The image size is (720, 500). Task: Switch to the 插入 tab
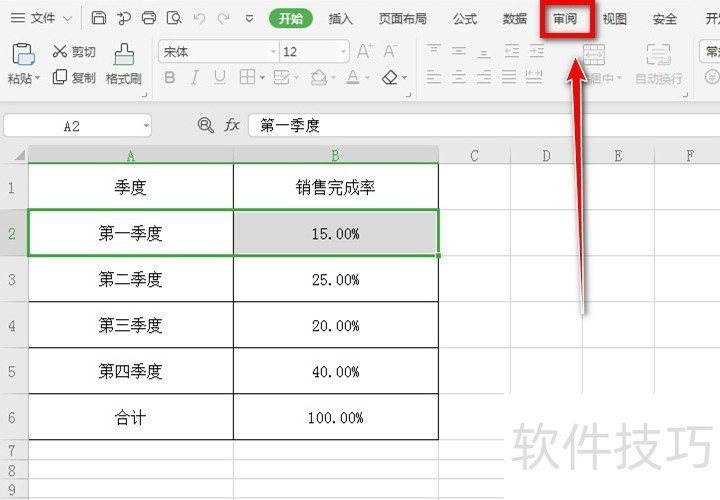click(340, 19)
